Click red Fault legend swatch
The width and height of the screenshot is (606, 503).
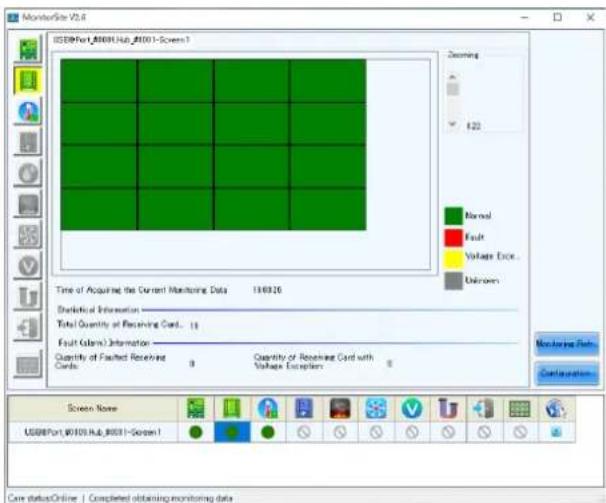[x=453, y=237]
